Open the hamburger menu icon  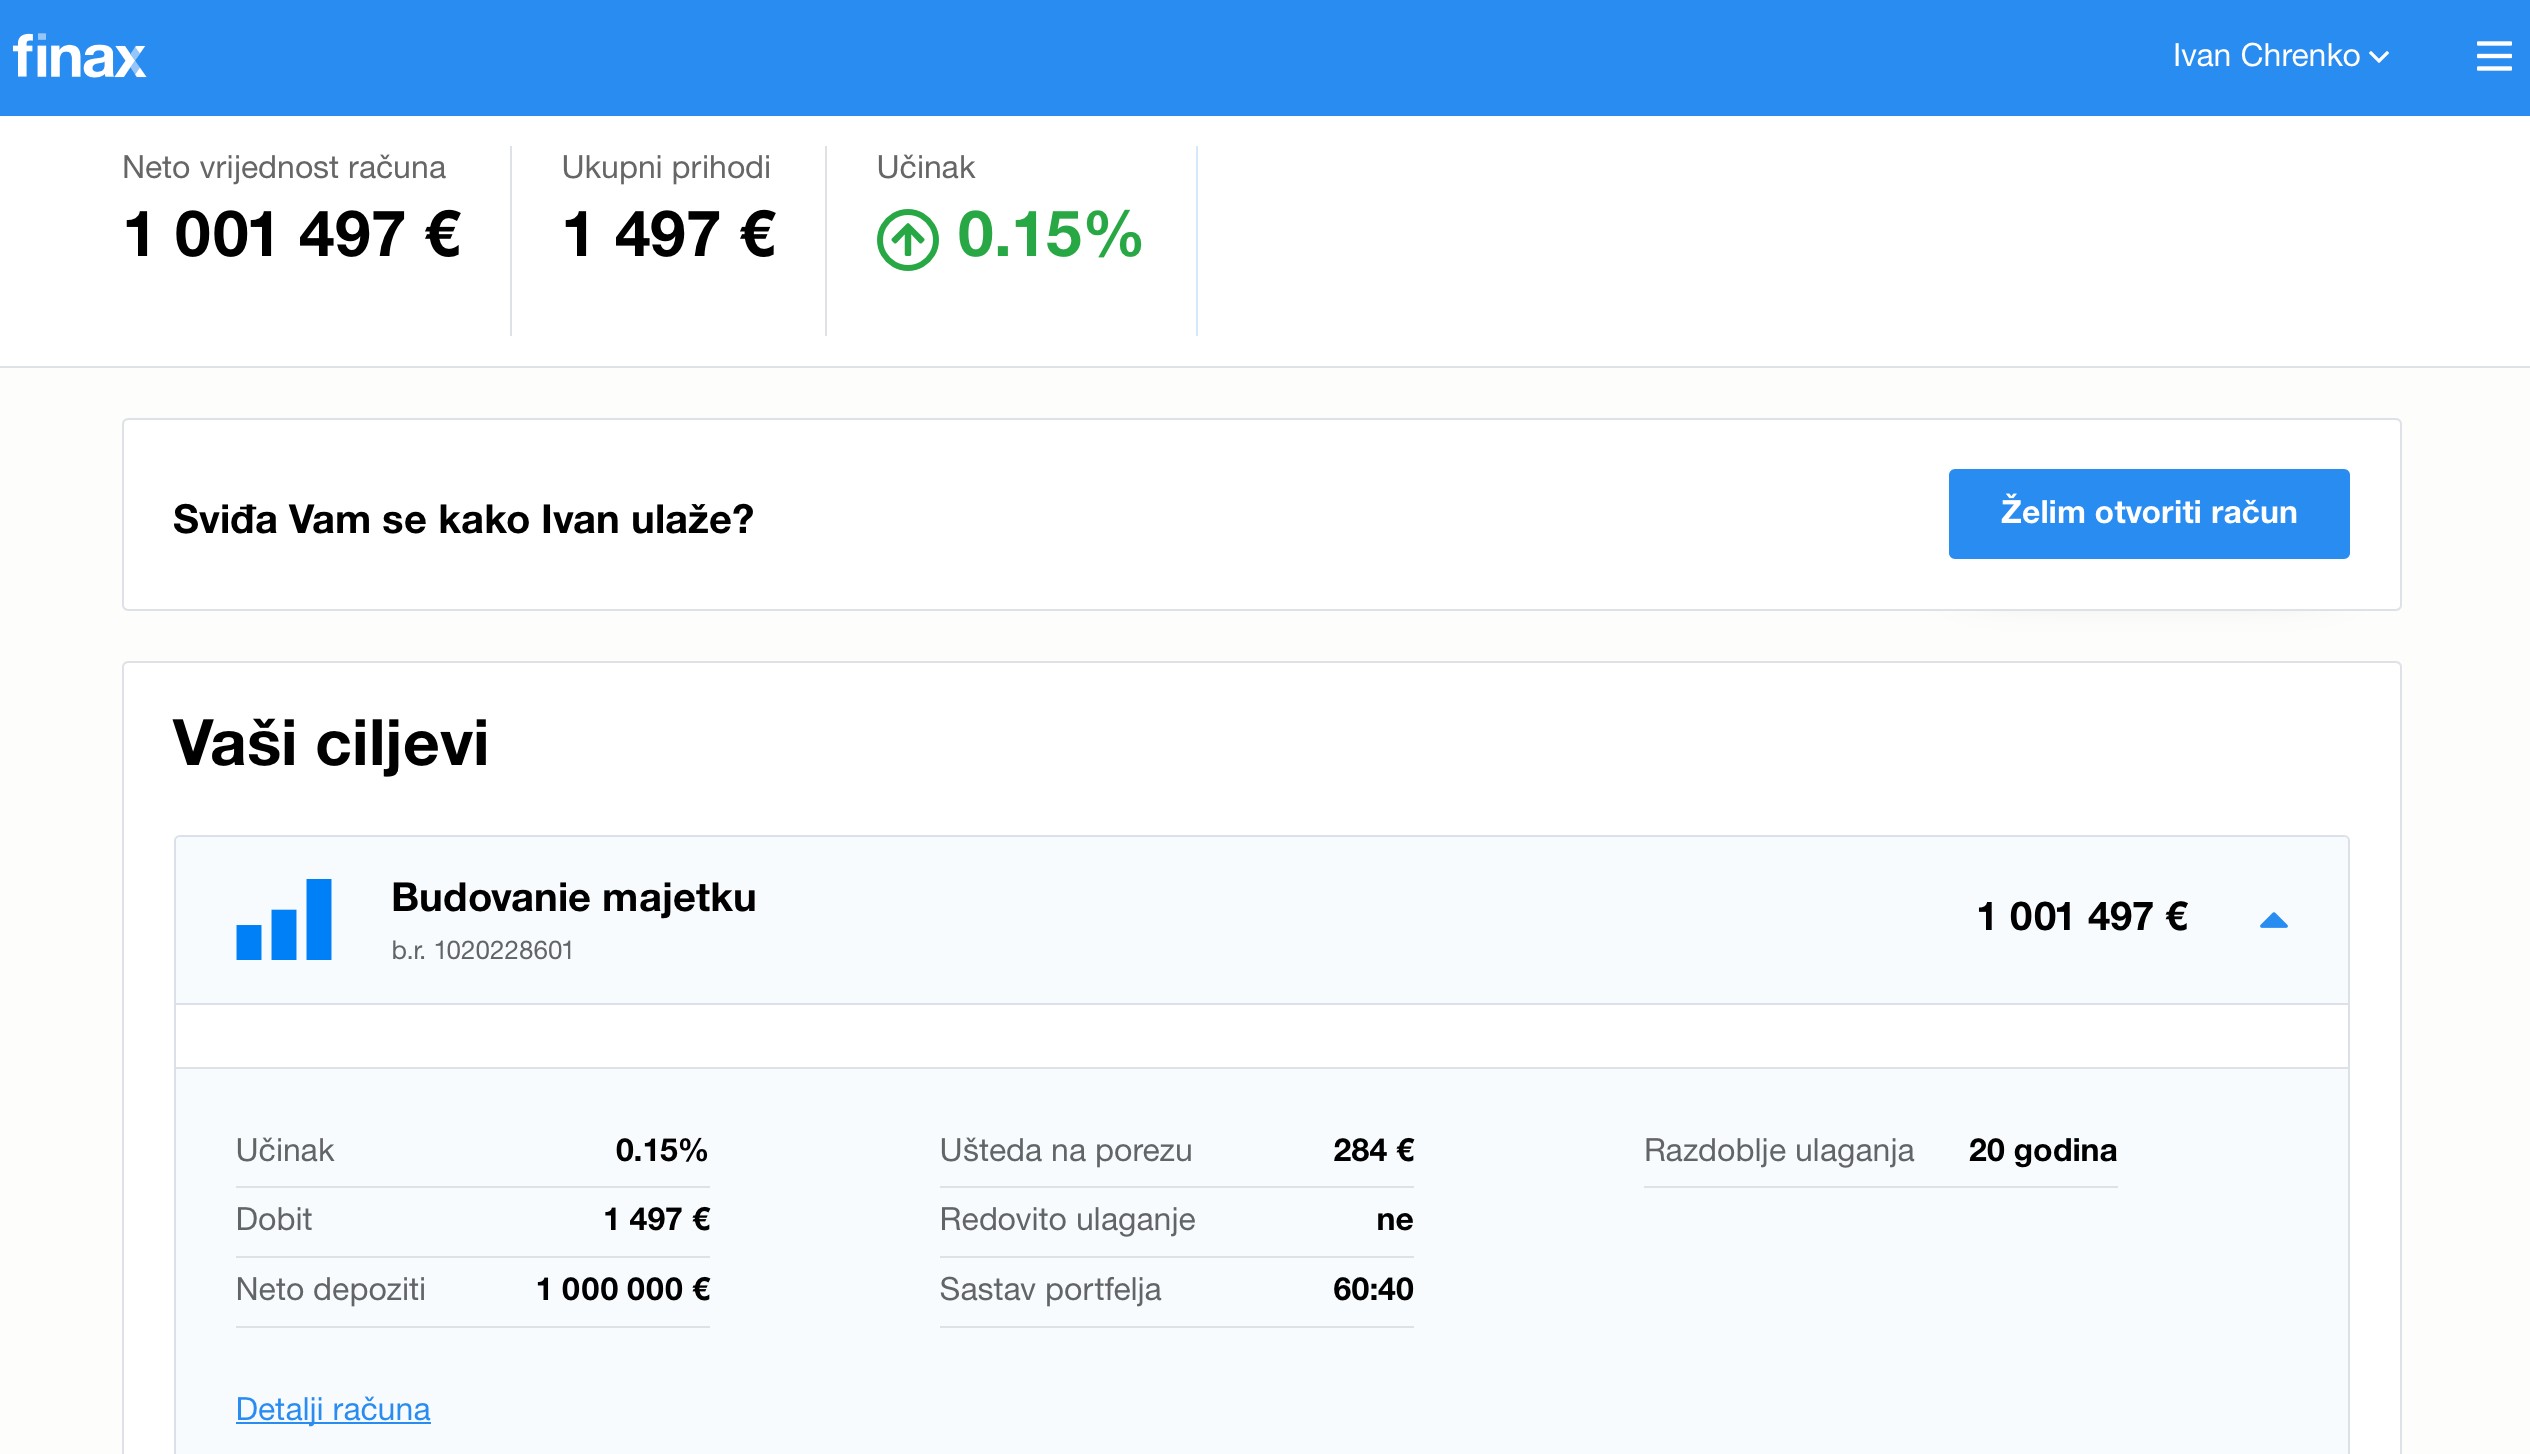click(2493, 56)
